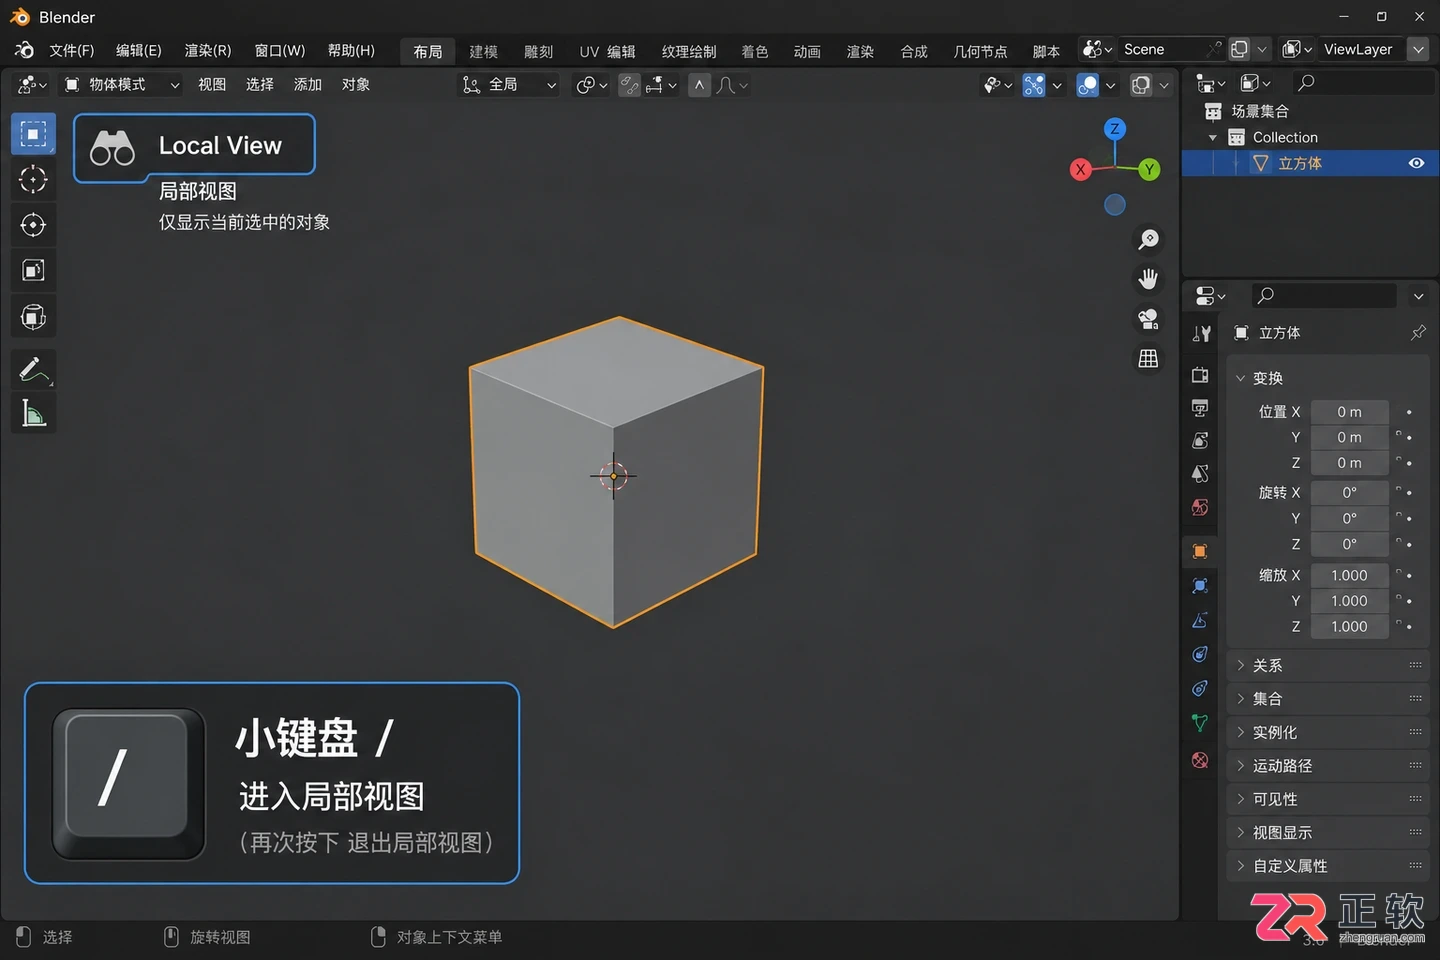Open the 文件(F) menu
This screenshot has width=1440, height=960.
[x=71, y=50]
